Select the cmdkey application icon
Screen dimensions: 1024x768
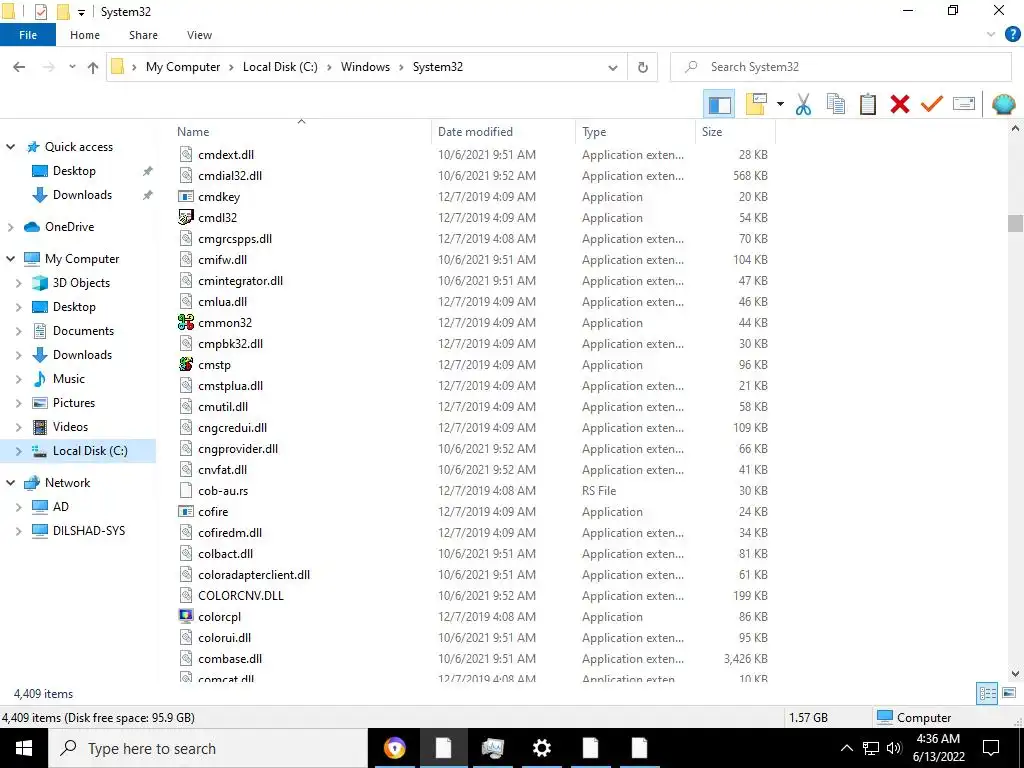[x=186, y=197]
